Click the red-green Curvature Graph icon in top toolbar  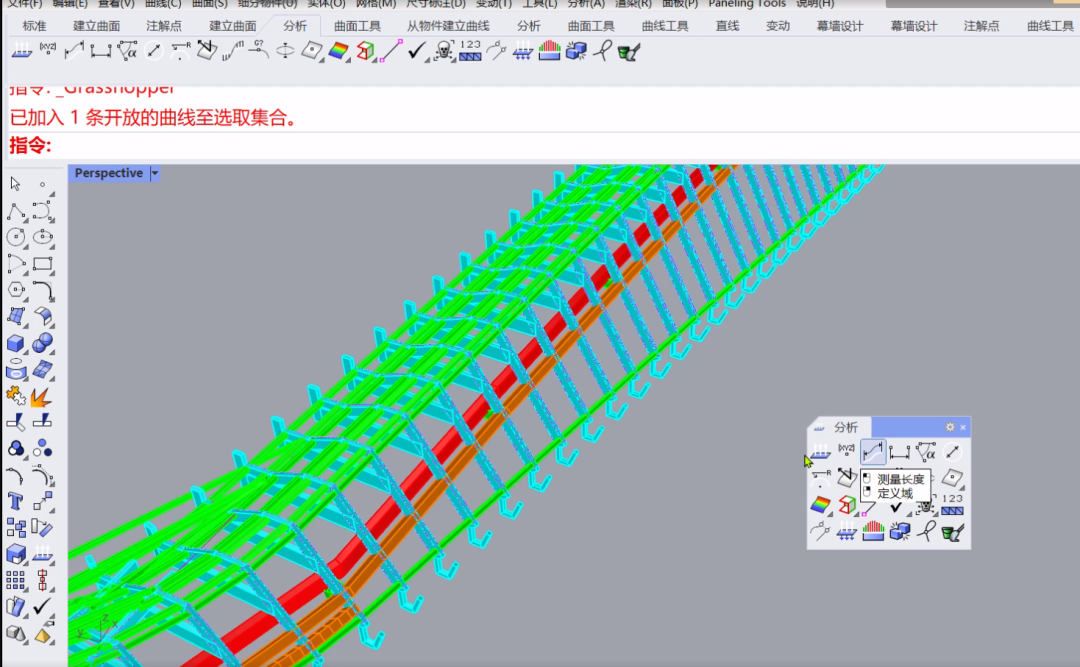pos(549,51)
